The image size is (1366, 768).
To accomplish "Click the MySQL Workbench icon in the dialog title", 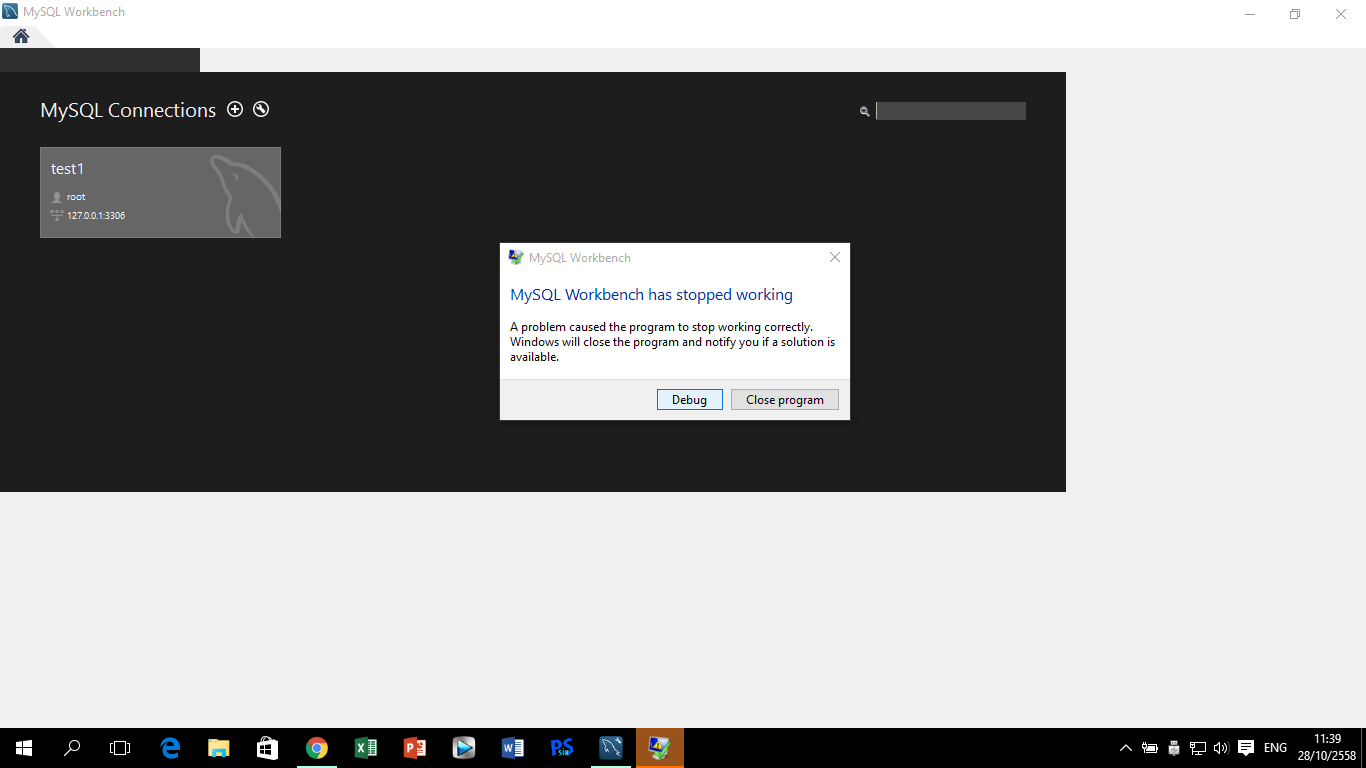I will click(x=516, y=257).
